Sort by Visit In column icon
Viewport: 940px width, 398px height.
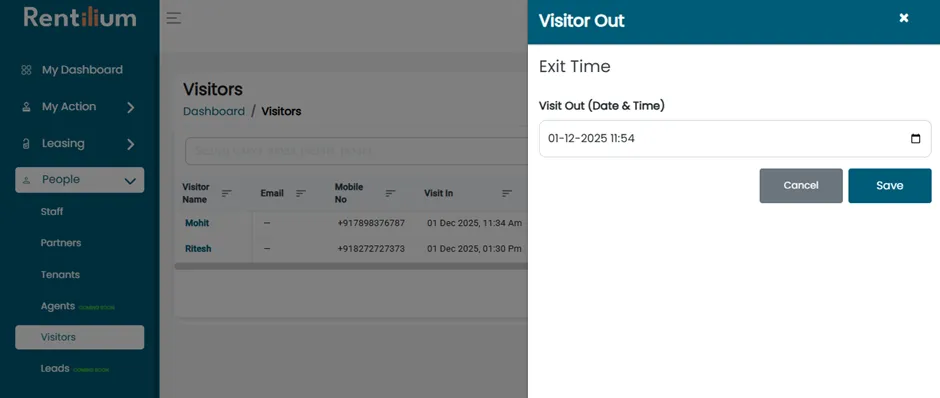[507, 194]
